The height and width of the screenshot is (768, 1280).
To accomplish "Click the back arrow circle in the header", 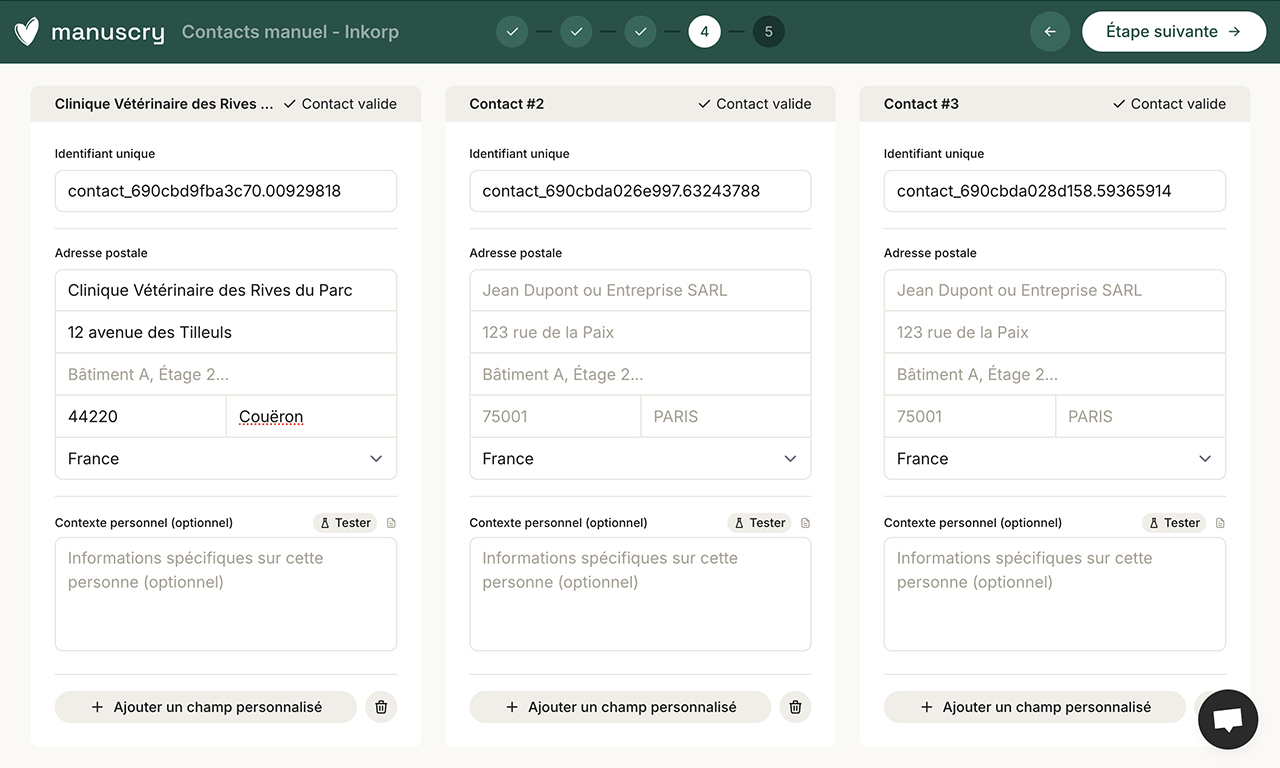I will coord(1050,31).
